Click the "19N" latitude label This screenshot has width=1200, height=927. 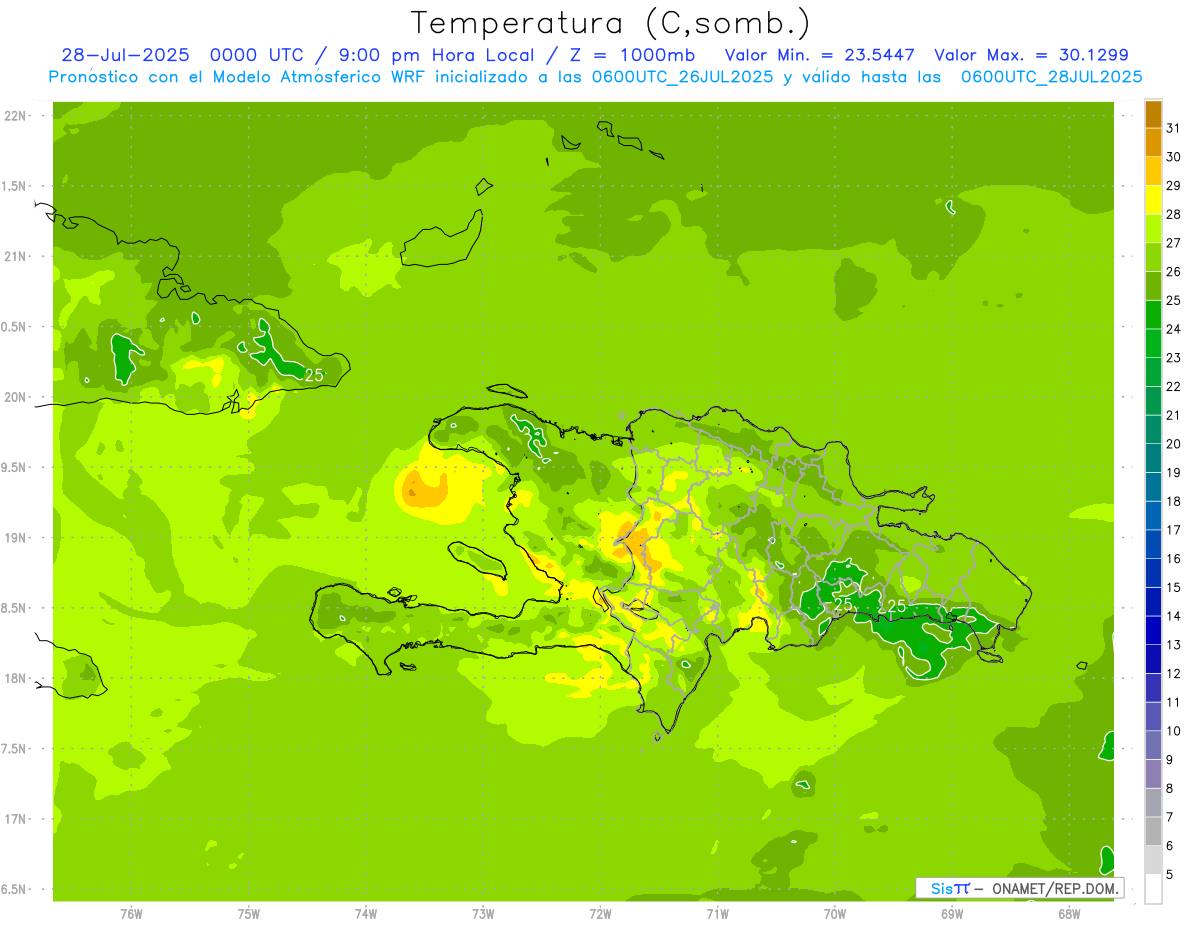coord(15,537)
